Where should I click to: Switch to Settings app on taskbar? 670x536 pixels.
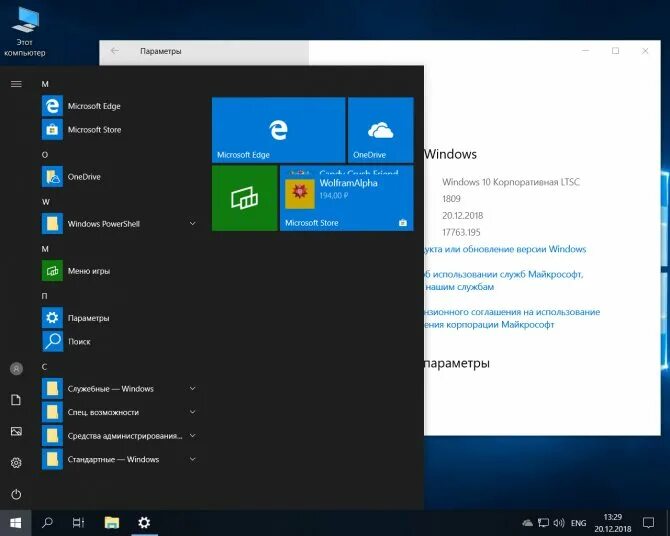(144, 522)
